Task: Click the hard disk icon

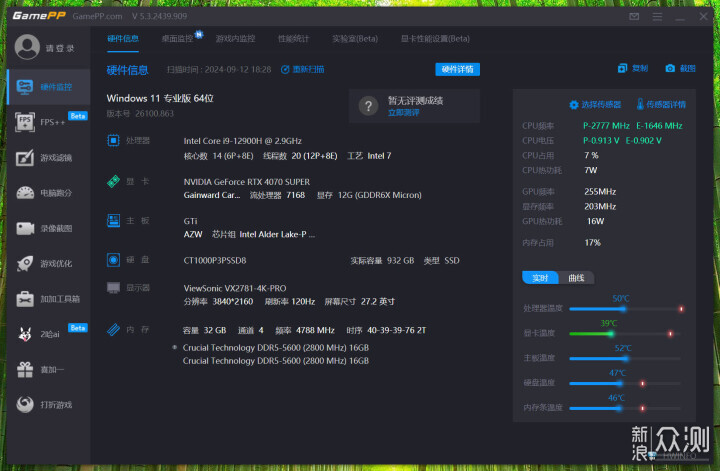Action: click(x=113, y=260)
